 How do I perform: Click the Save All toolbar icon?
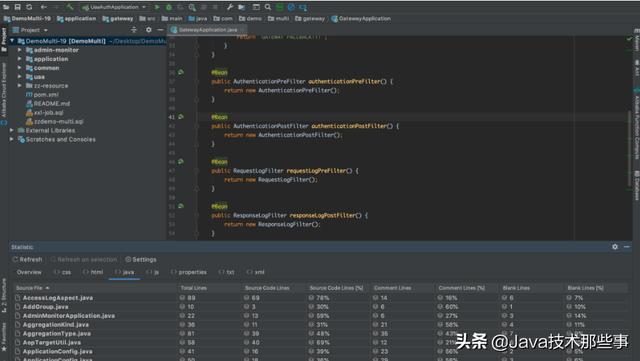tap(18, 7)
